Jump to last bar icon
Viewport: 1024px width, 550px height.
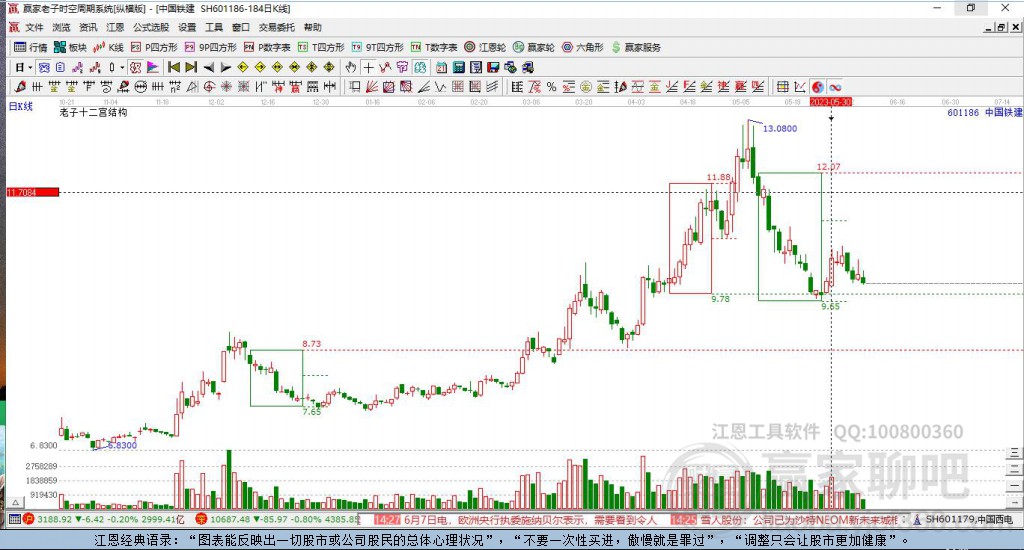191,67
